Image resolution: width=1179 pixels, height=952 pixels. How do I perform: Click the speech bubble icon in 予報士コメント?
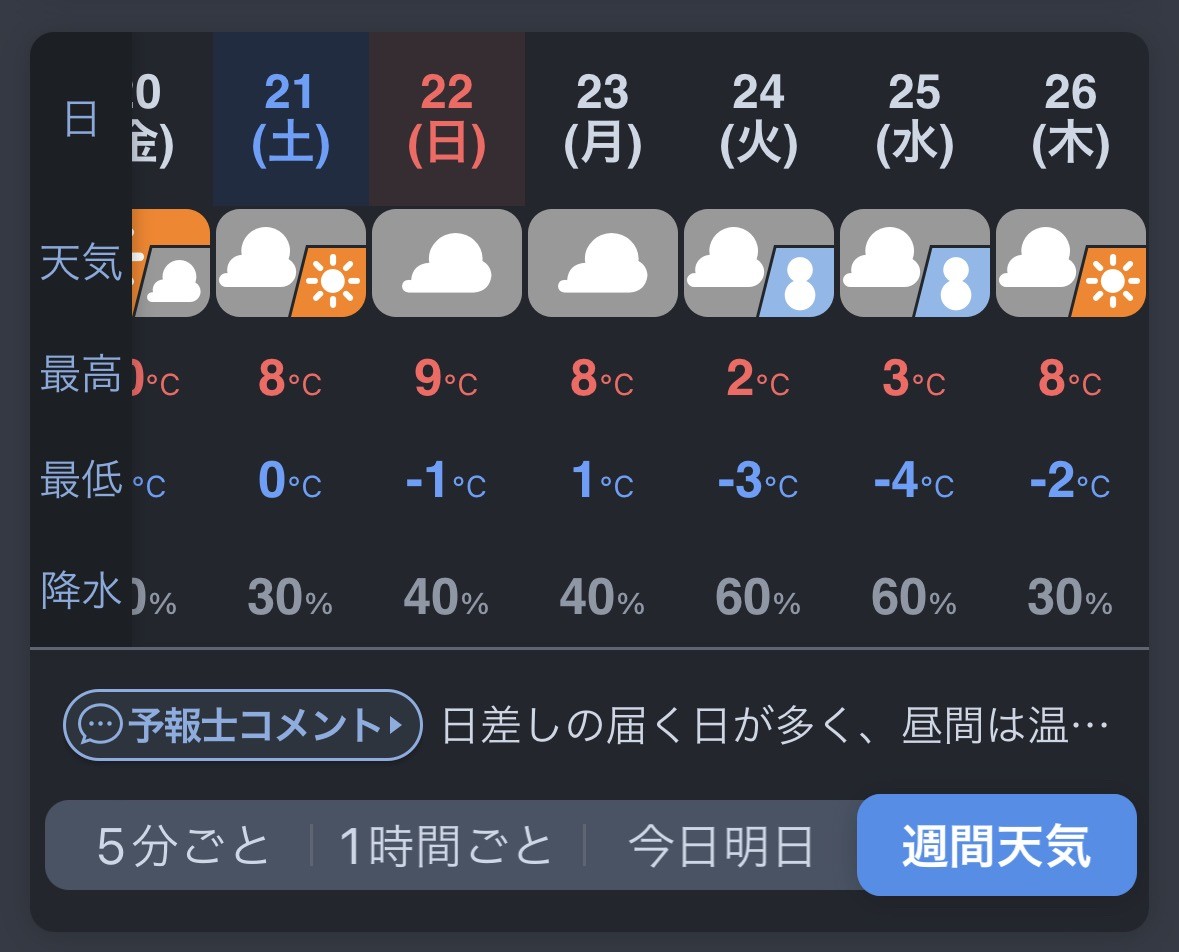pyautogui.click(x=100, y=726)
